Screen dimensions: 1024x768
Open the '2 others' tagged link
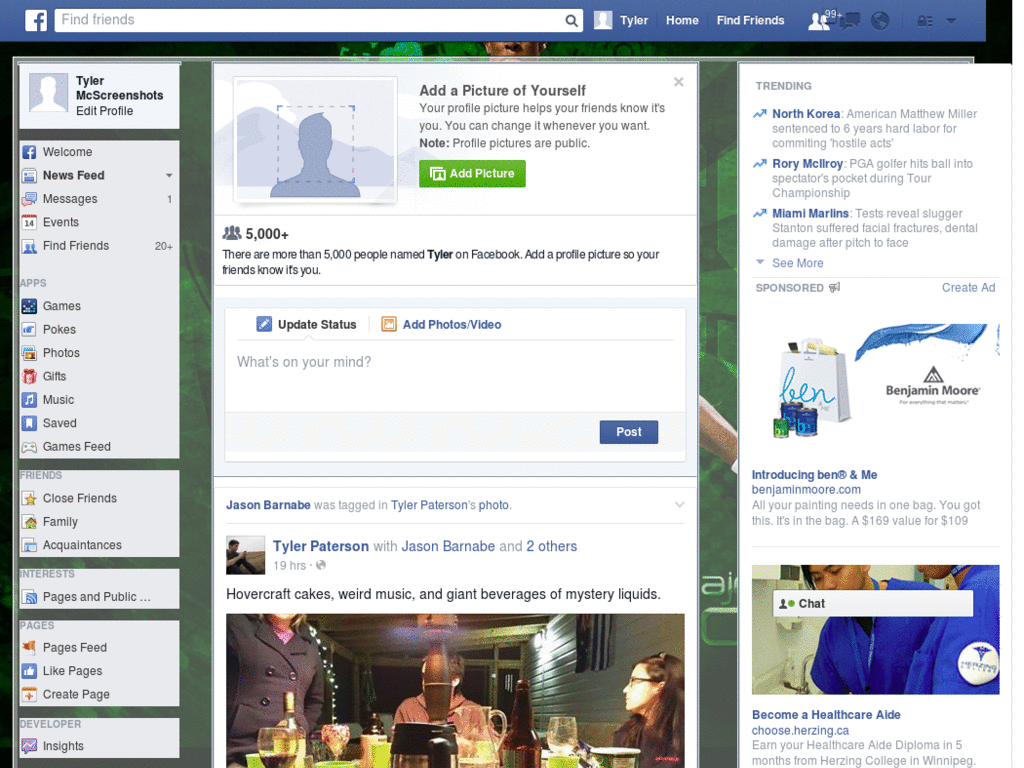point(552,547)
